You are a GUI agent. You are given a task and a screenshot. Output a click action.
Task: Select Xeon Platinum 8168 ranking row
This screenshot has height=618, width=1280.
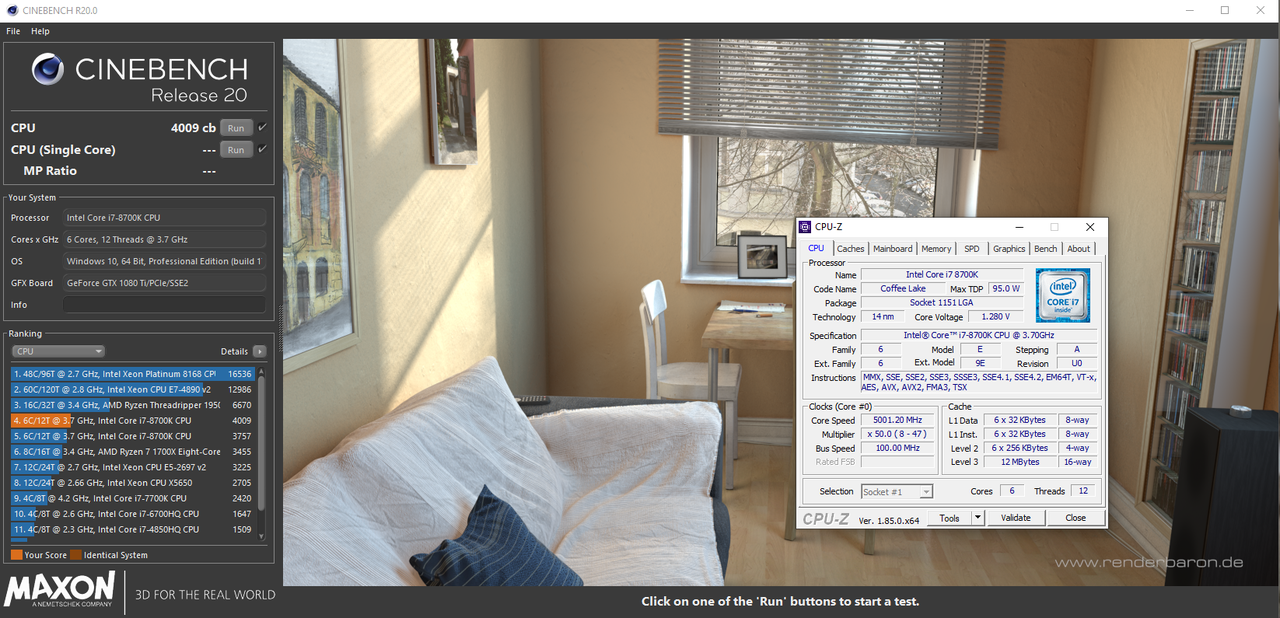(x=133, y=374)
